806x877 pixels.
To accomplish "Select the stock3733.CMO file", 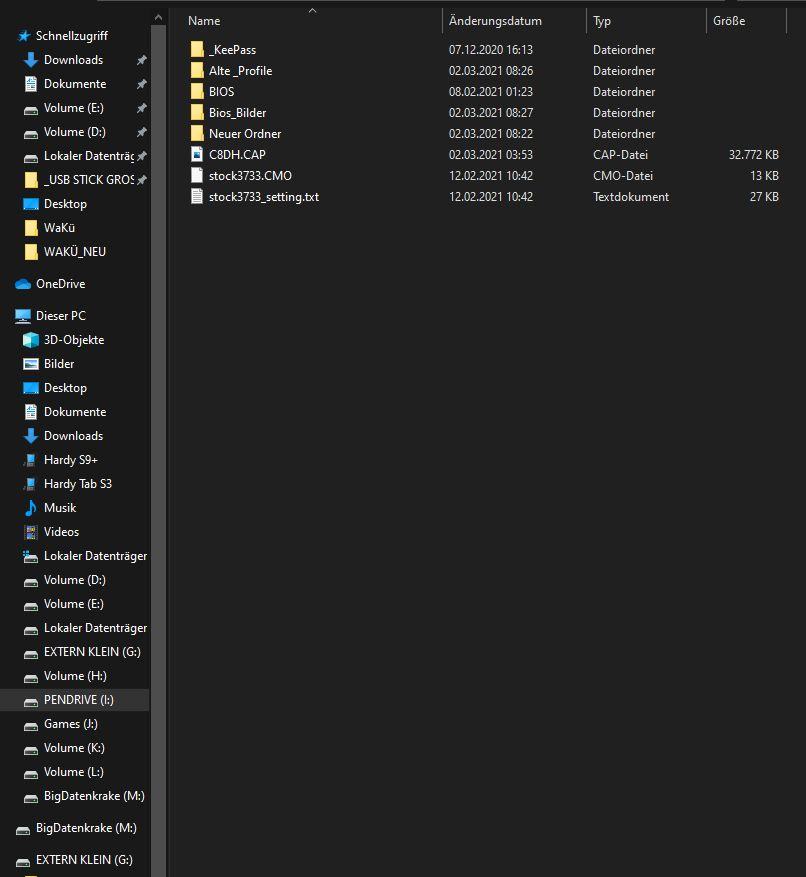I will [250, 176].
